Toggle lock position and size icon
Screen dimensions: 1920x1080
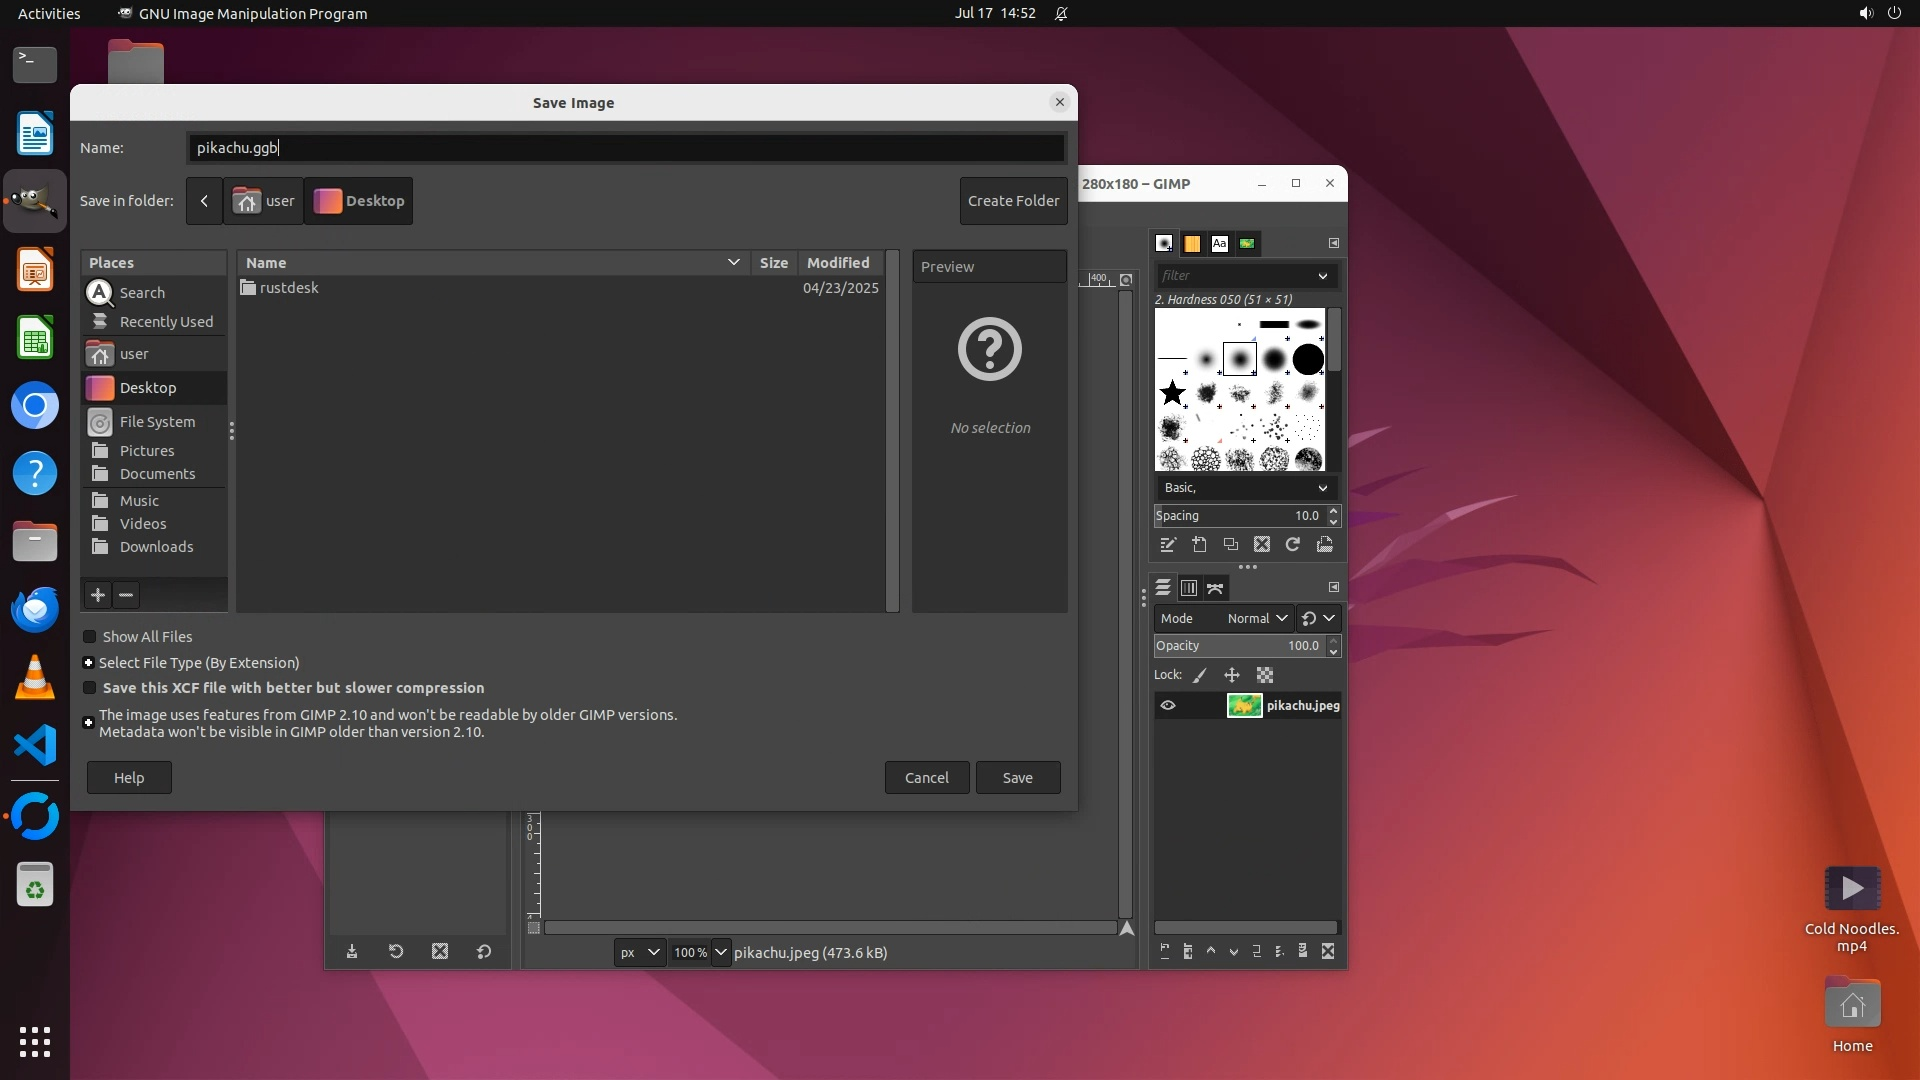click(x=1232, y=675)
